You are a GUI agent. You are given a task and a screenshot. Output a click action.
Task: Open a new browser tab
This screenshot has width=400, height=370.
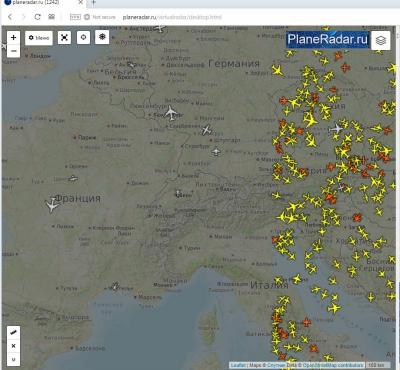click(x=93, y=2)
